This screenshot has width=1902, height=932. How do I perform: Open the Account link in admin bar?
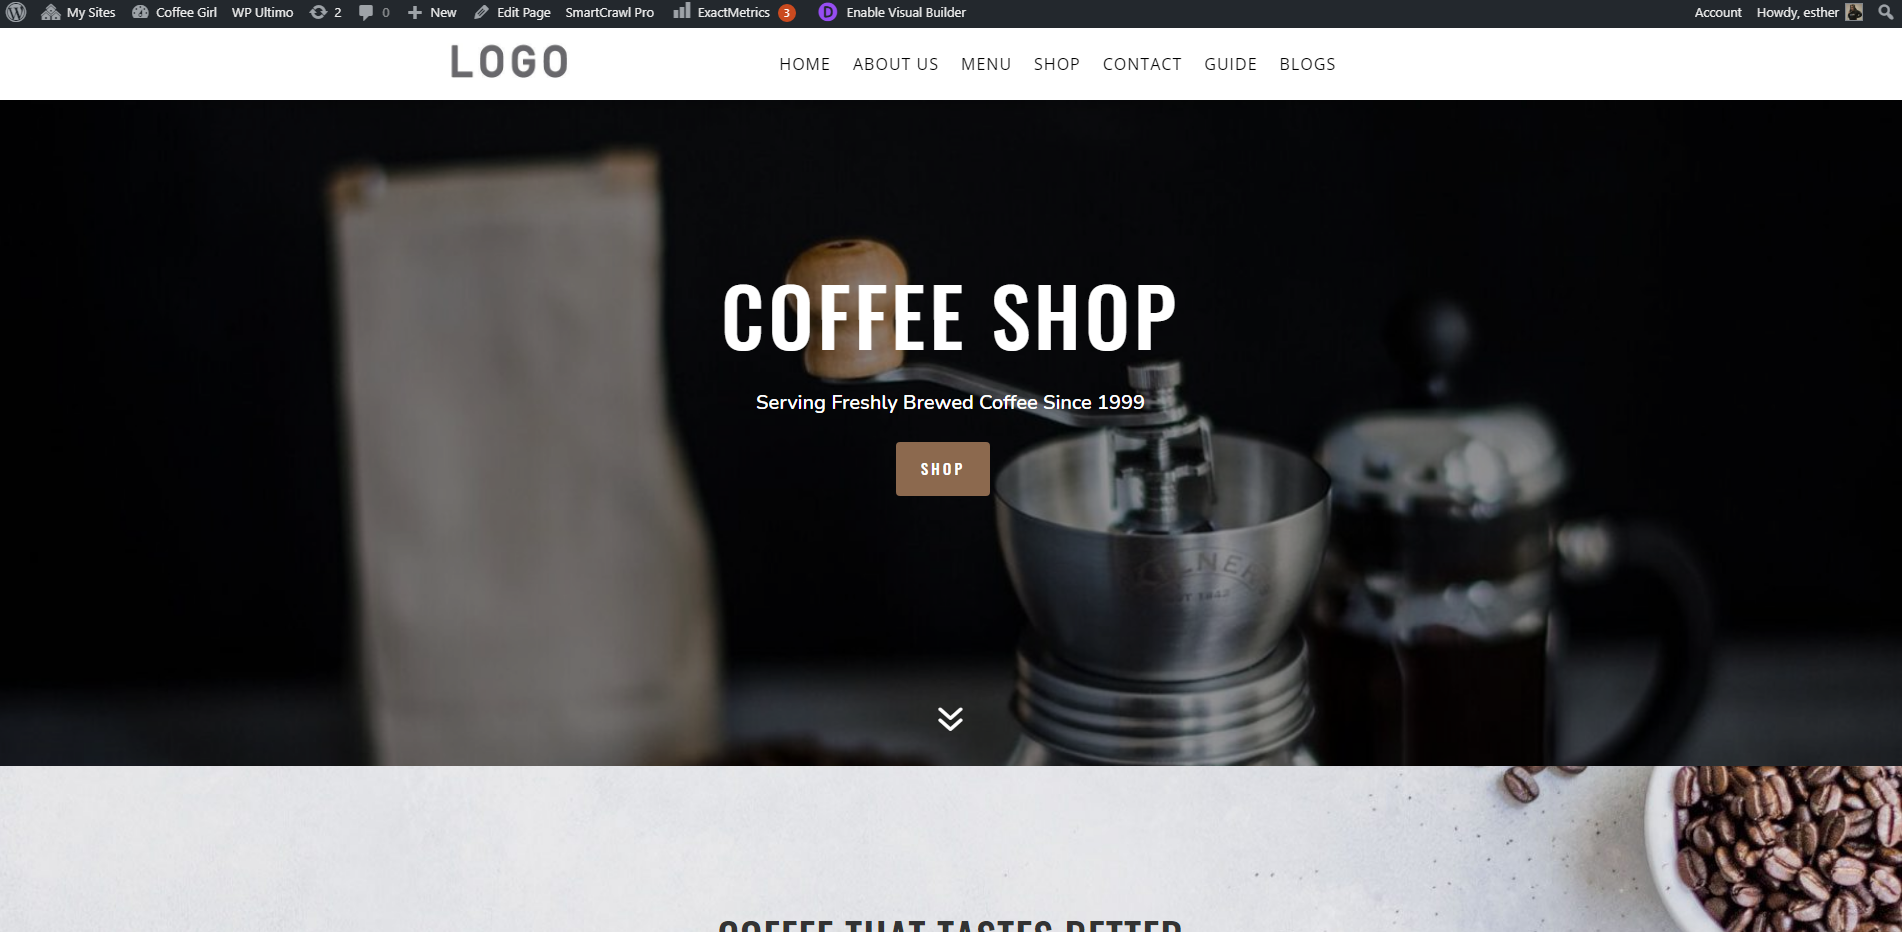(1718, 13)
